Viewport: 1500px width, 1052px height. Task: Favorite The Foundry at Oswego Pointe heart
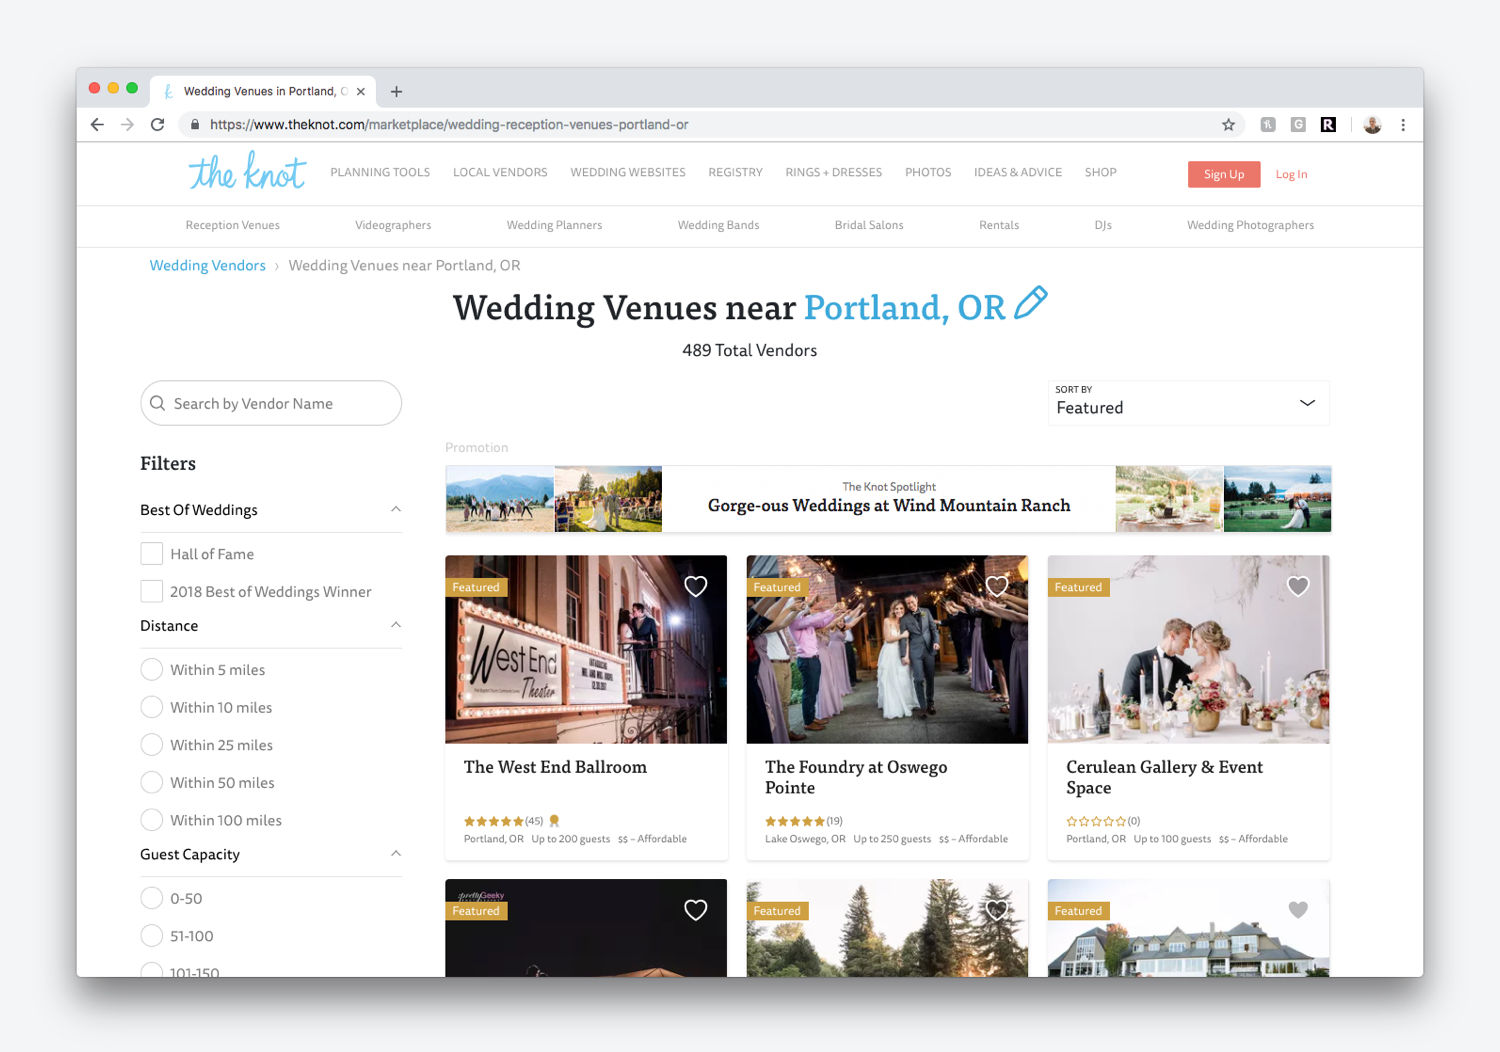pos(997,587)
